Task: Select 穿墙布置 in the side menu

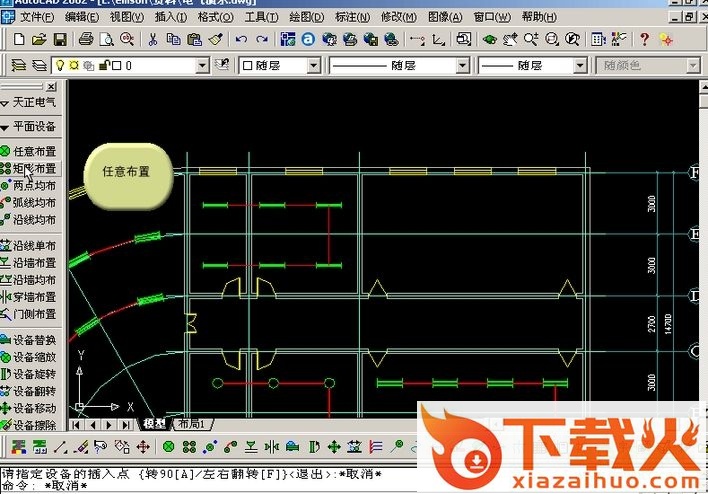Action: point(29,297)
